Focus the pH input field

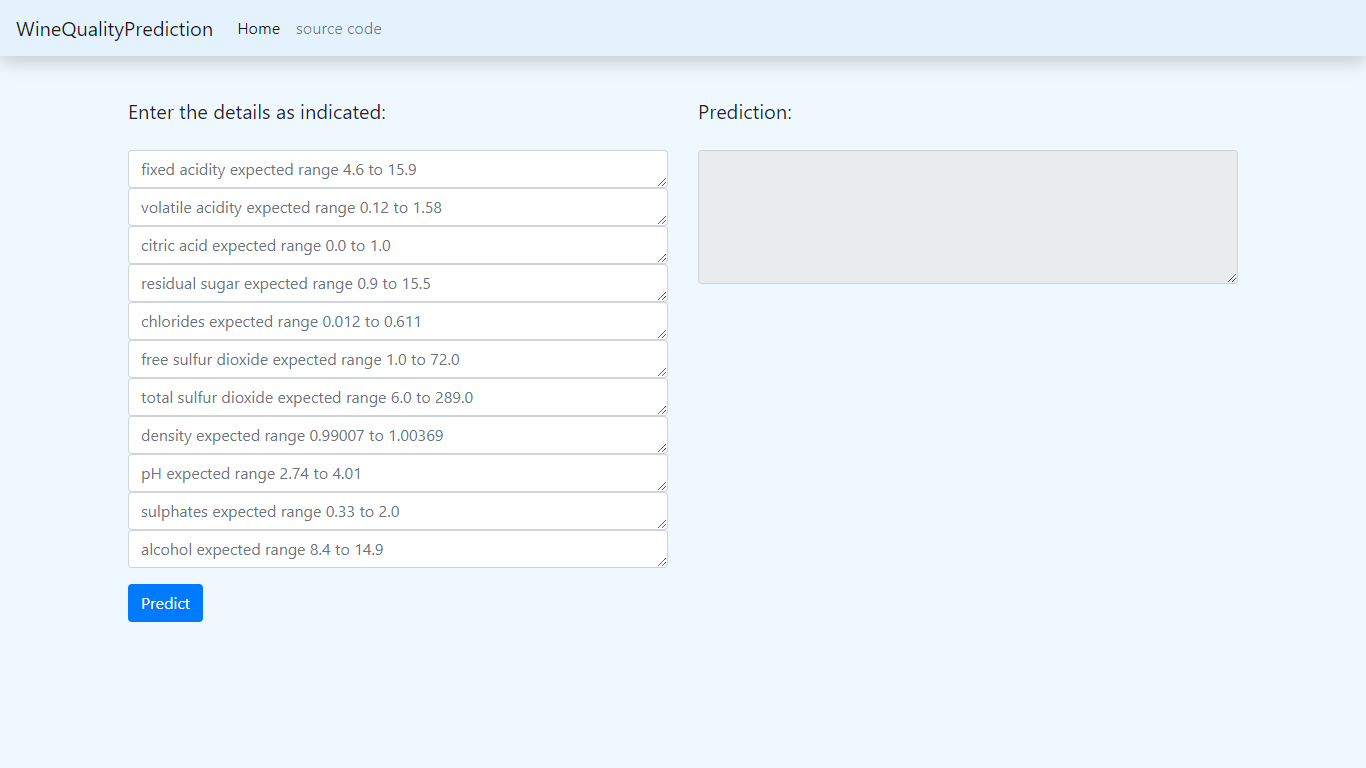pyautogui.click(x=398, y=473)
